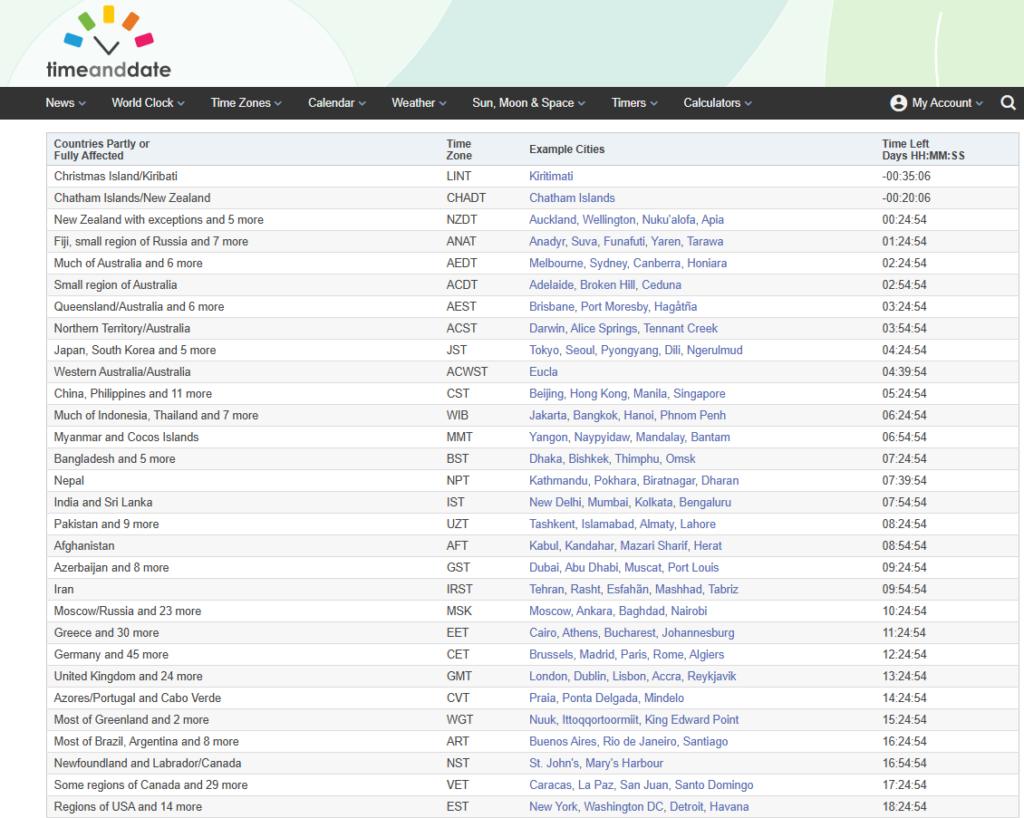
Task: Open the Chatham Islands link
Action: pos(572,198)
